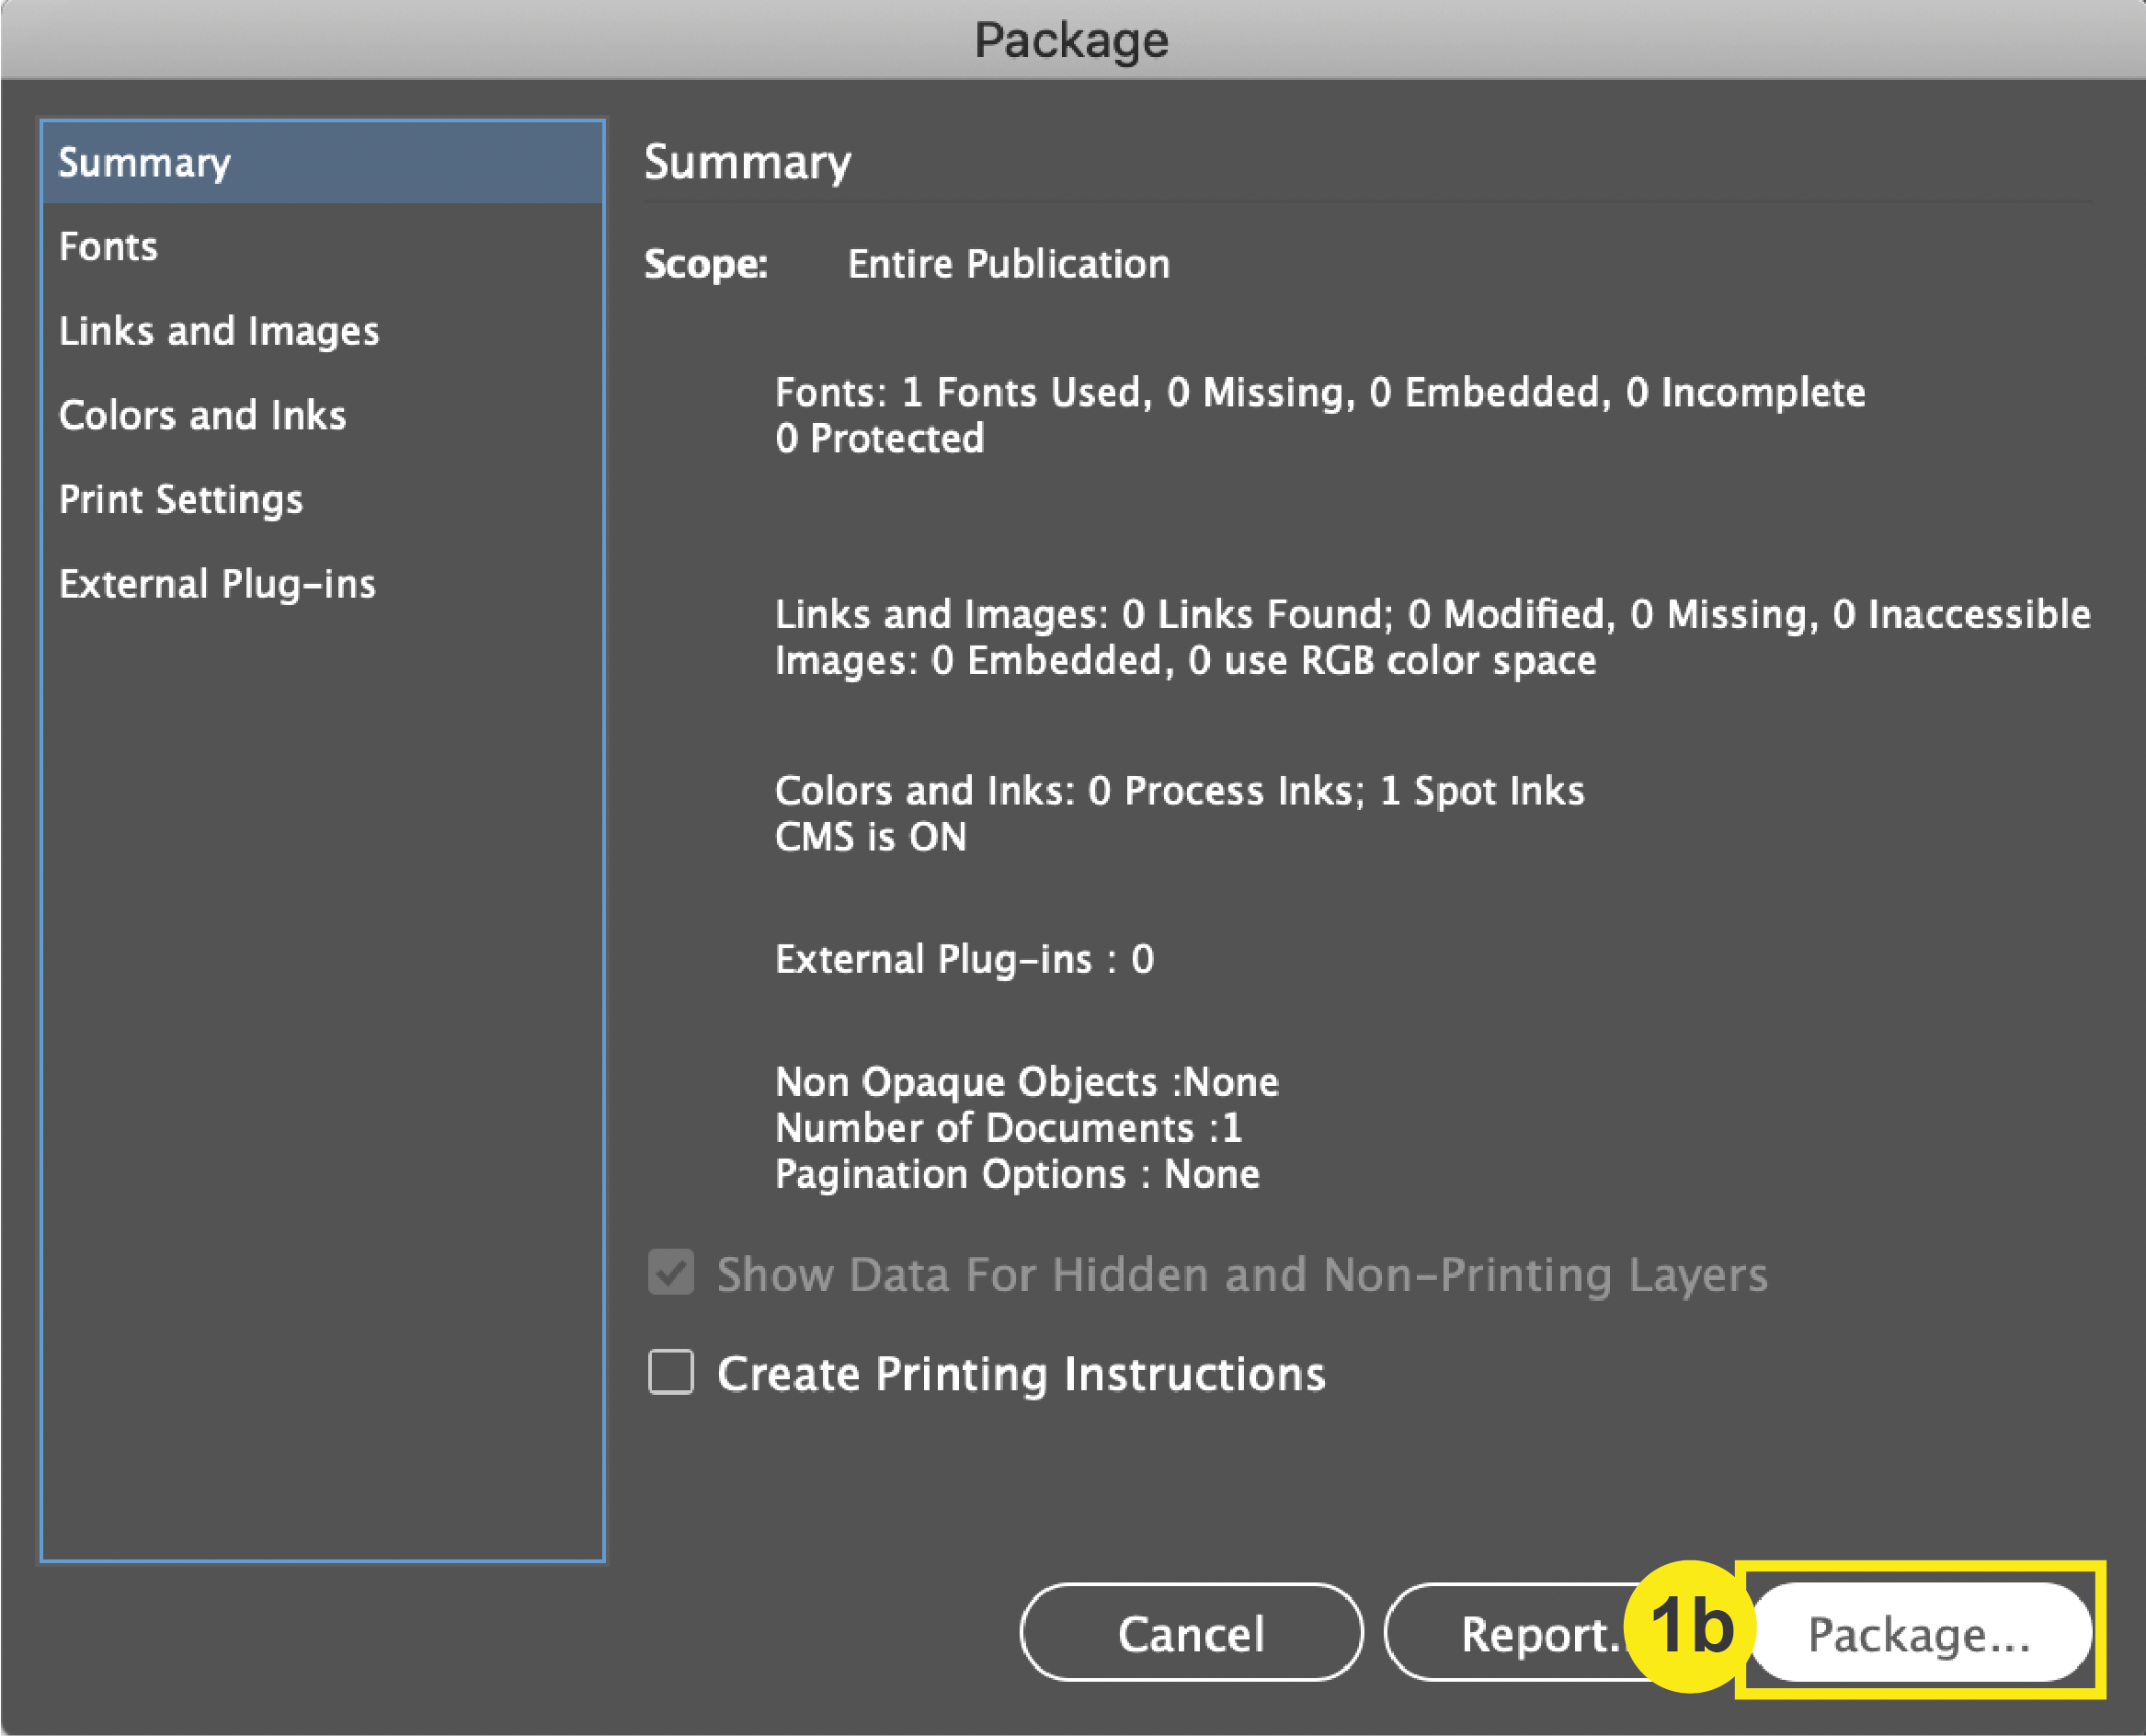The height and width of the screenshot is (1736, 2146).
Task: Click the Package dialog title bar
Action: point(1073,39)
